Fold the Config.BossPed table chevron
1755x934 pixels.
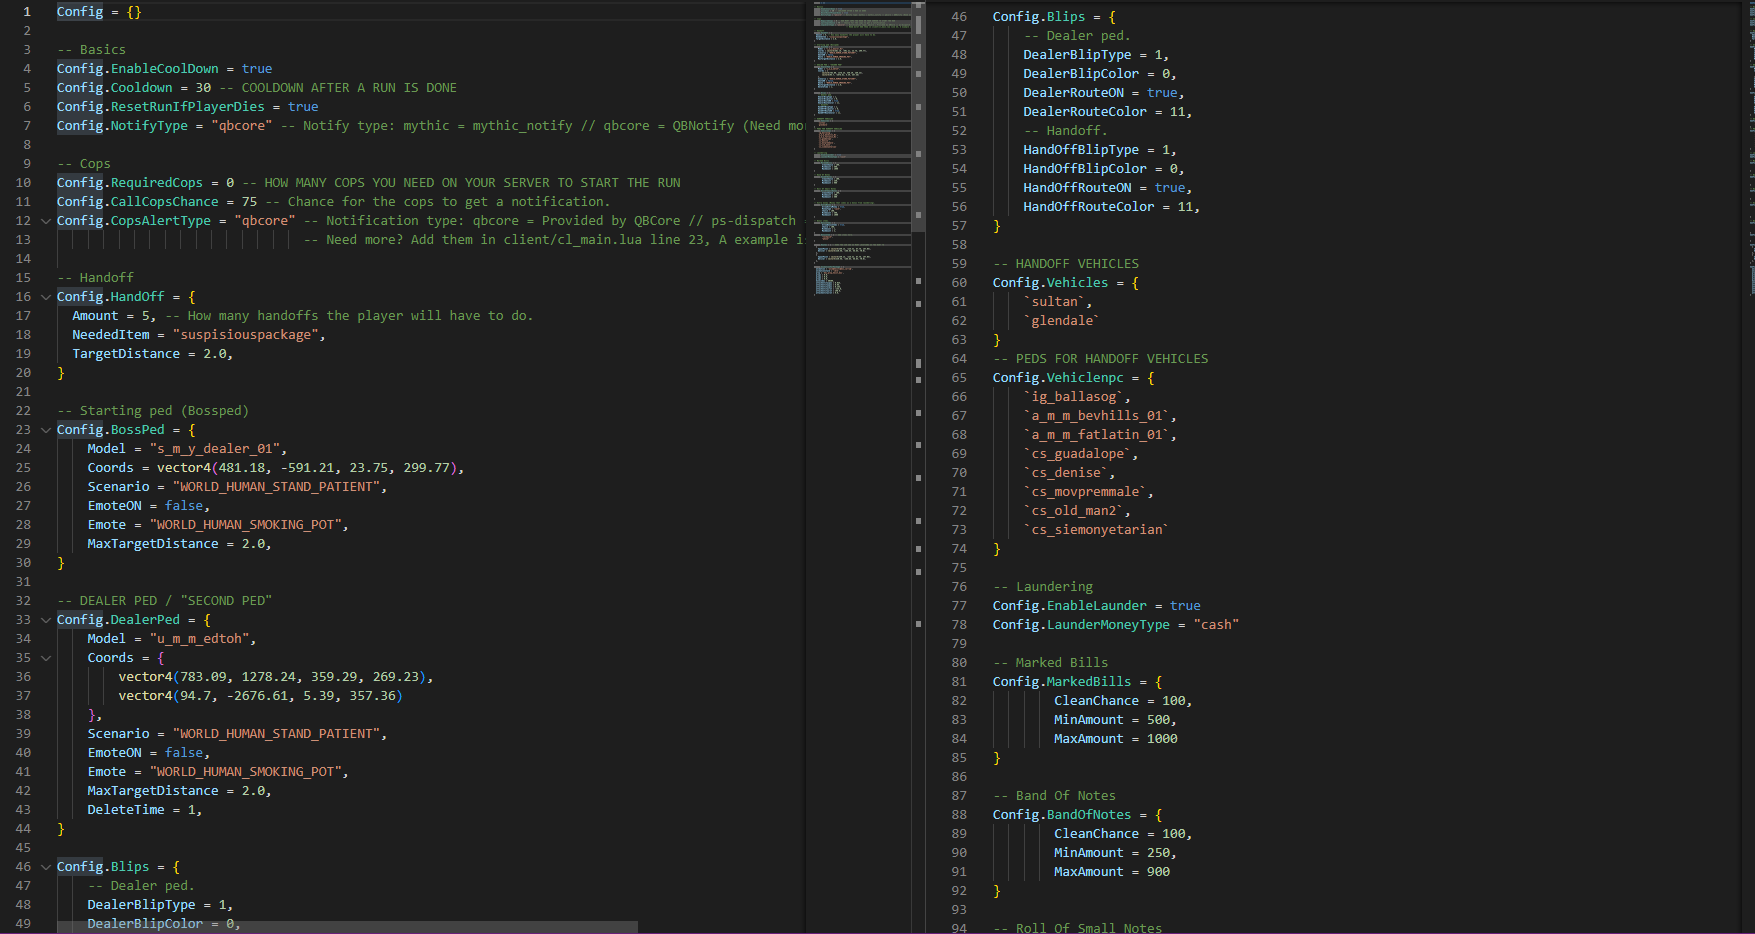click(46, 430)
